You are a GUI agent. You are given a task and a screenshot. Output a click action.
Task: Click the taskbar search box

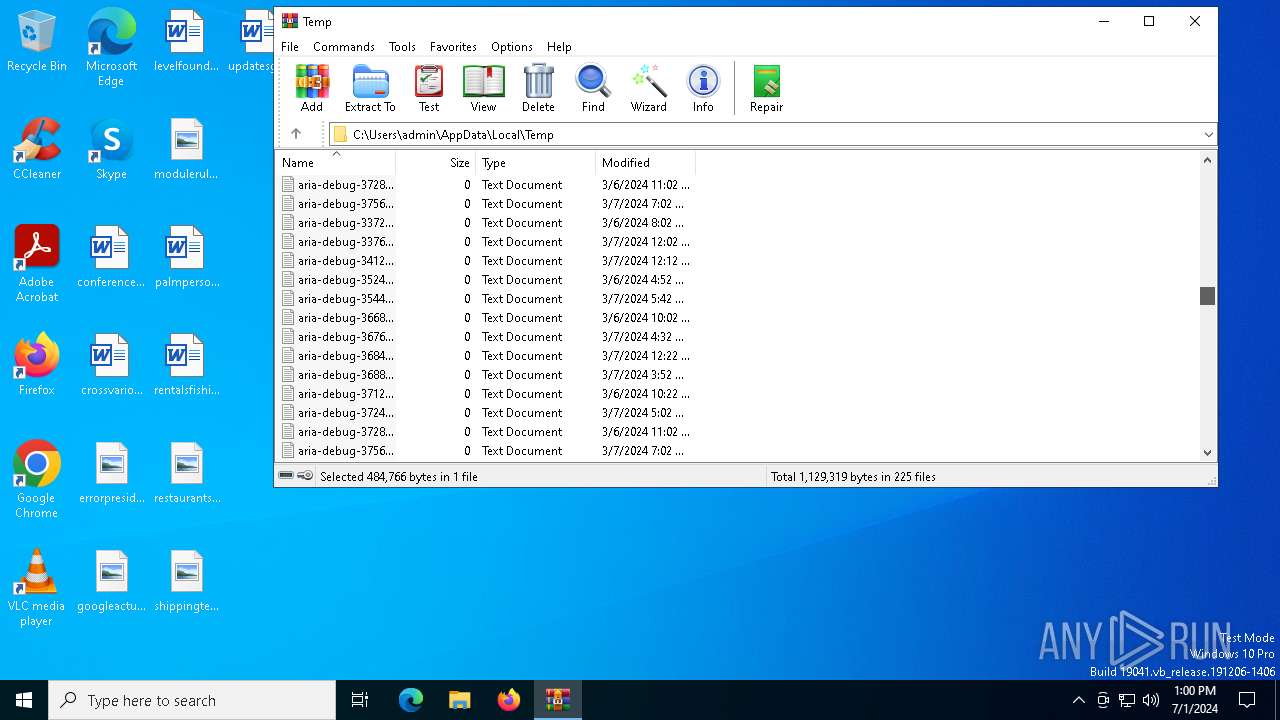[192, 700]
